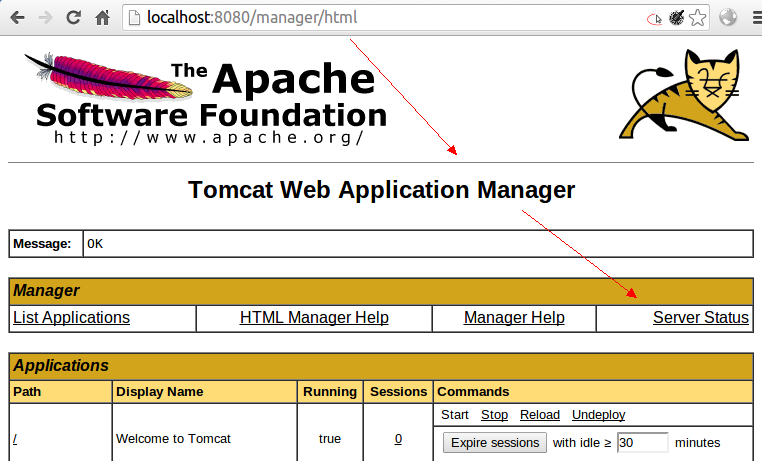This screenshot has width=762, height=461.
Task: Click the OK message text
Action: click(95, 244)
